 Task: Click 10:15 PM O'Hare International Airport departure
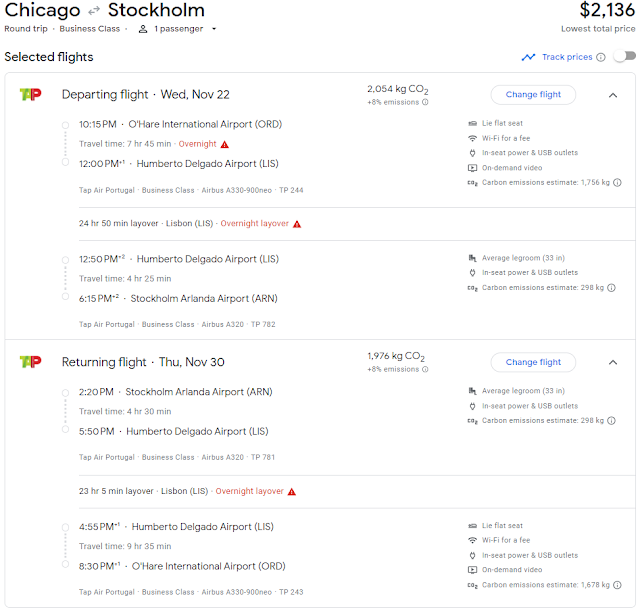(x=180, y=124)
